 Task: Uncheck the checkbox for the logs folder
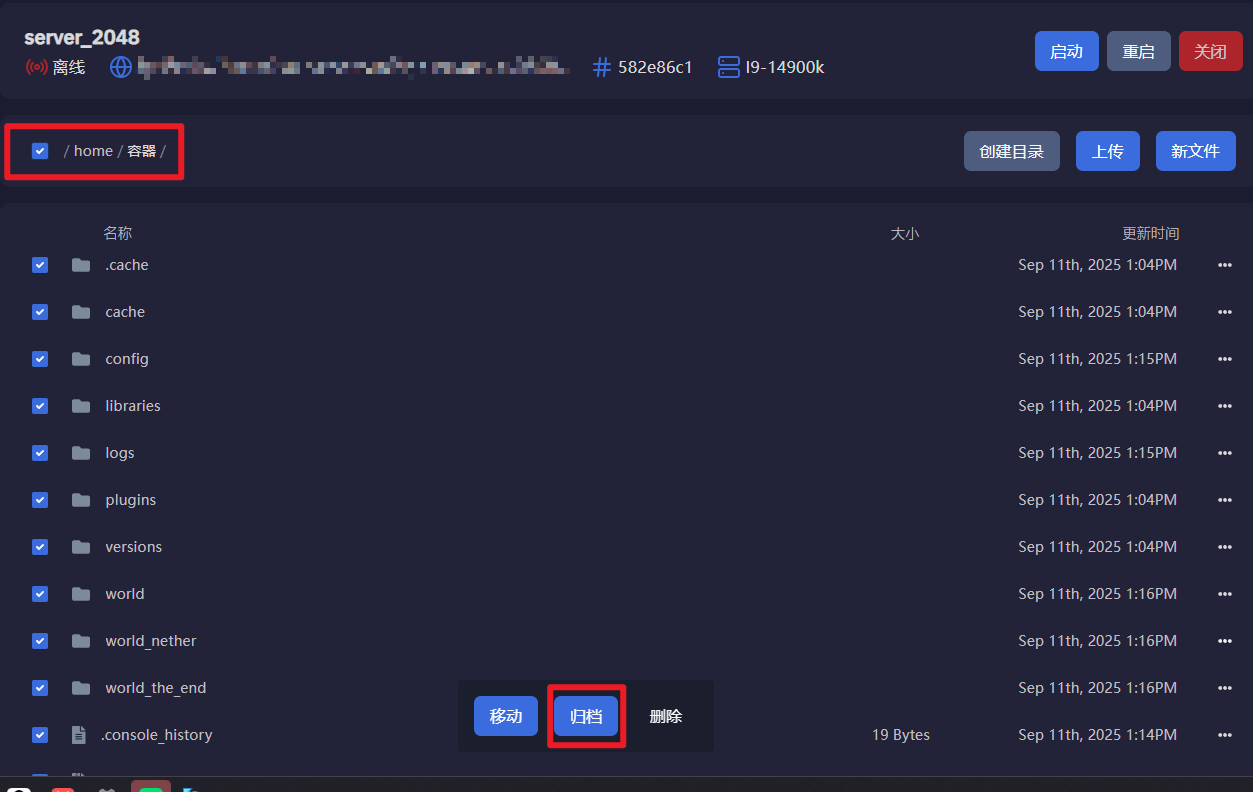pos(40,453)
